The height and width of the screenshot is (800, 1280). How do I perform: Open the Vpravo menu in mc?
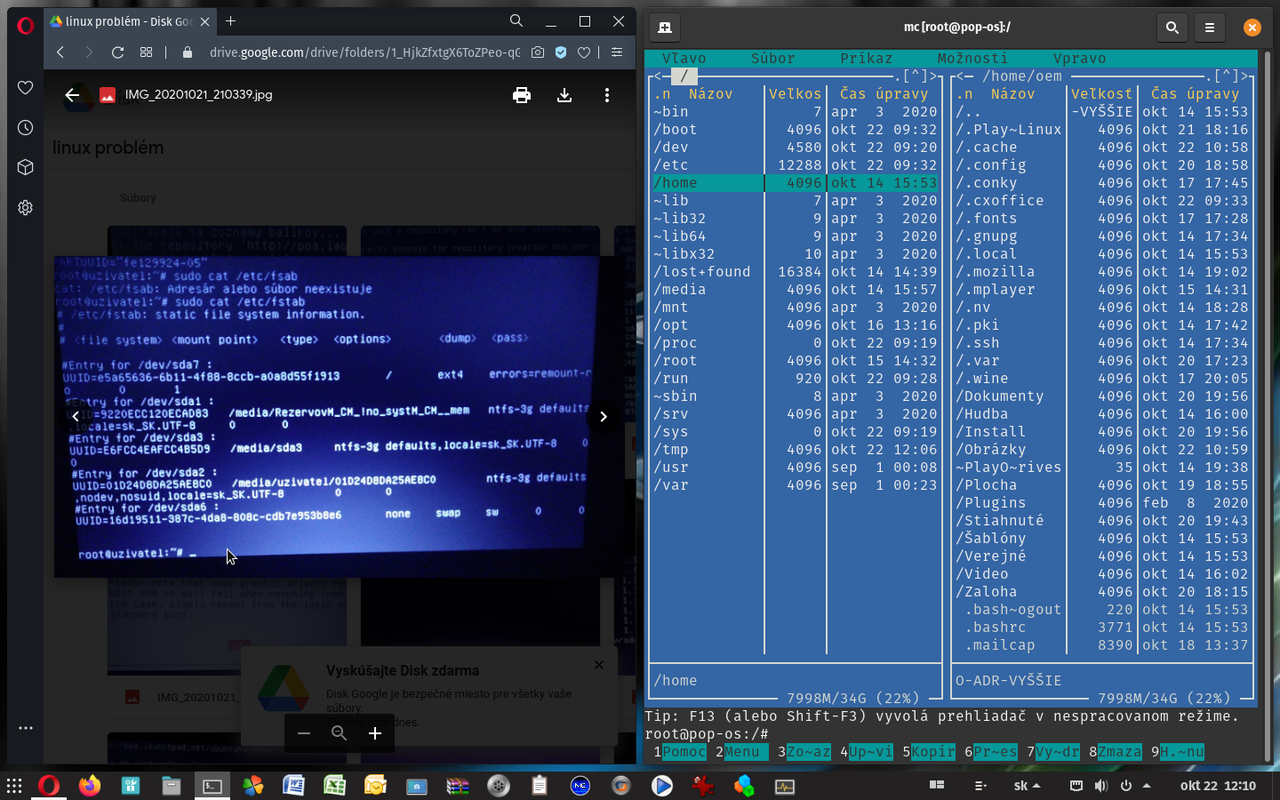tap(1079, 58)
